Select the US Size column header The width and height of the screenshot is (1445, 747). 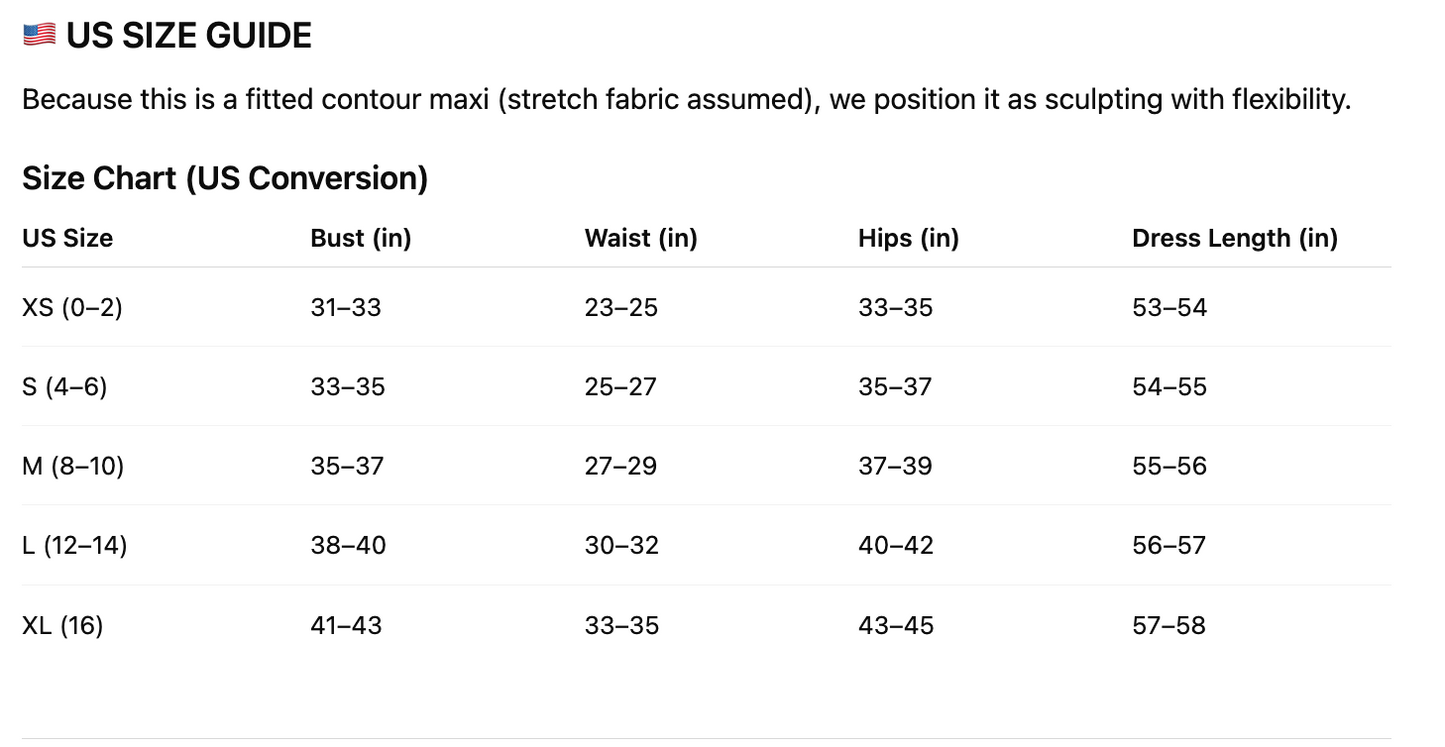coord(67,238)
